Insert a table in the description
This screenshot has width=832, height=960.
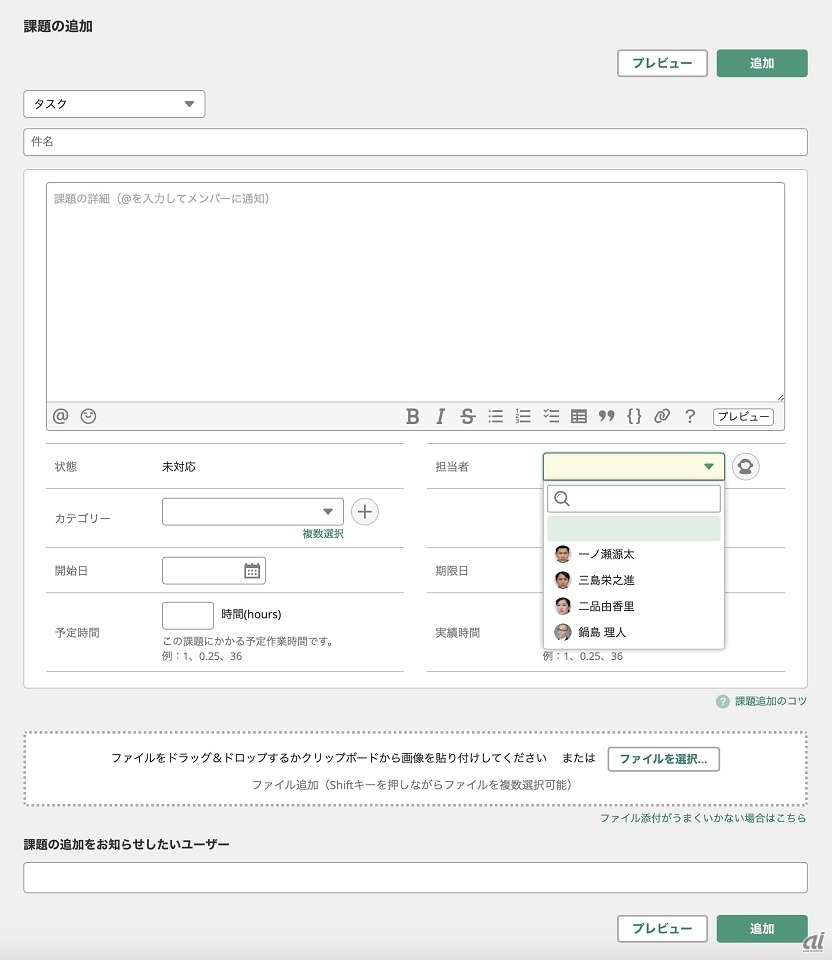[x=578, y=417]
